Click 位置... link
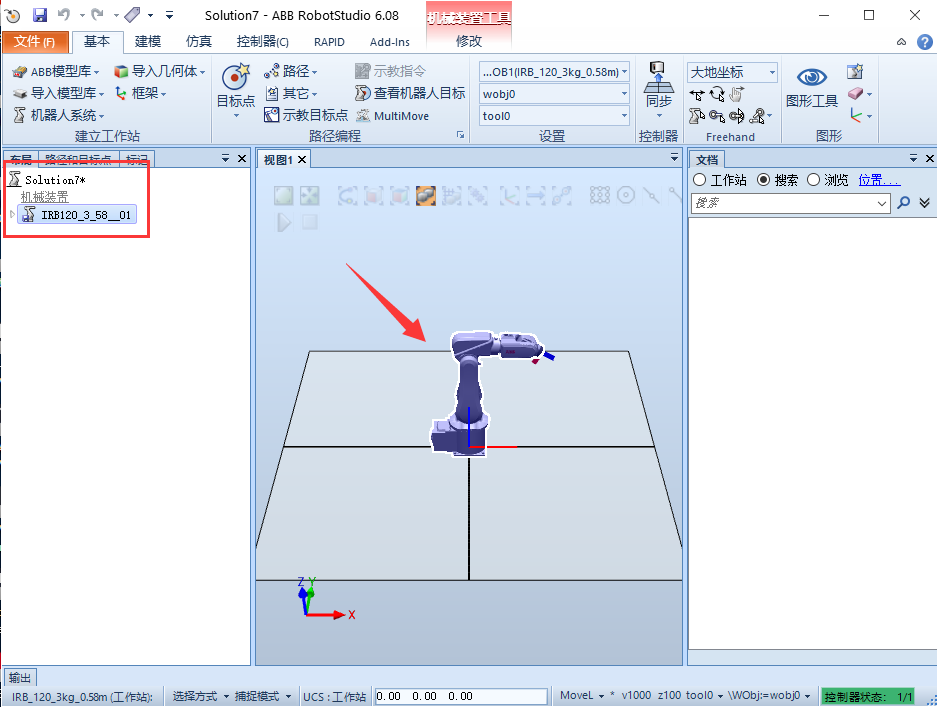937x707 pixels. pos(879,180)
